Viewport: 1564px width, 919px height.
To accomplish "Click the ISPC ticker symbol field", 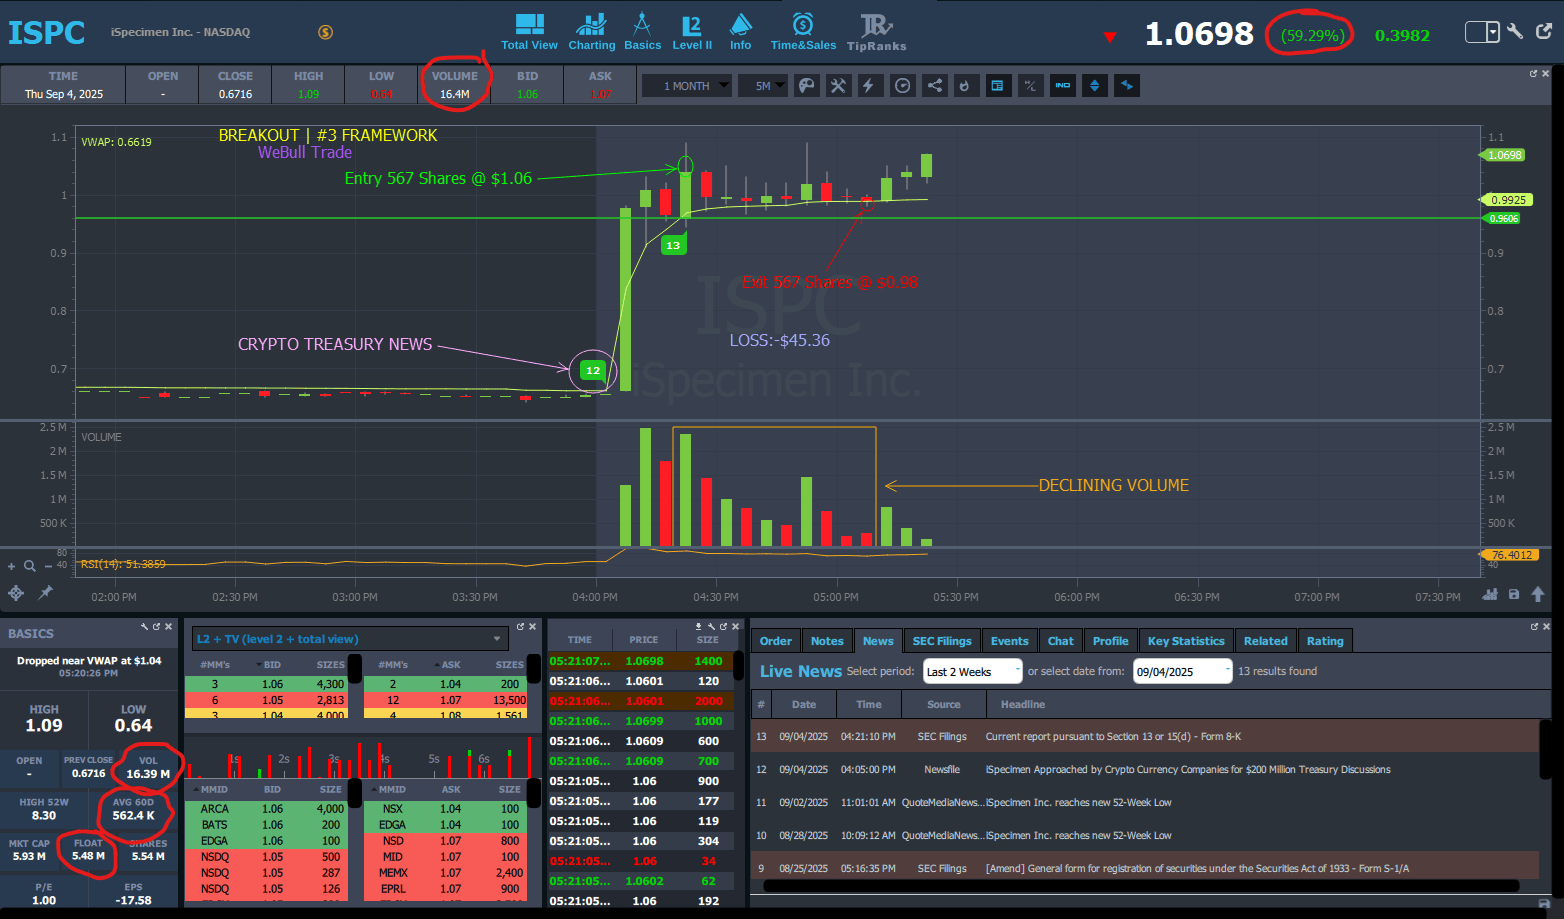I will pos(47,32).
